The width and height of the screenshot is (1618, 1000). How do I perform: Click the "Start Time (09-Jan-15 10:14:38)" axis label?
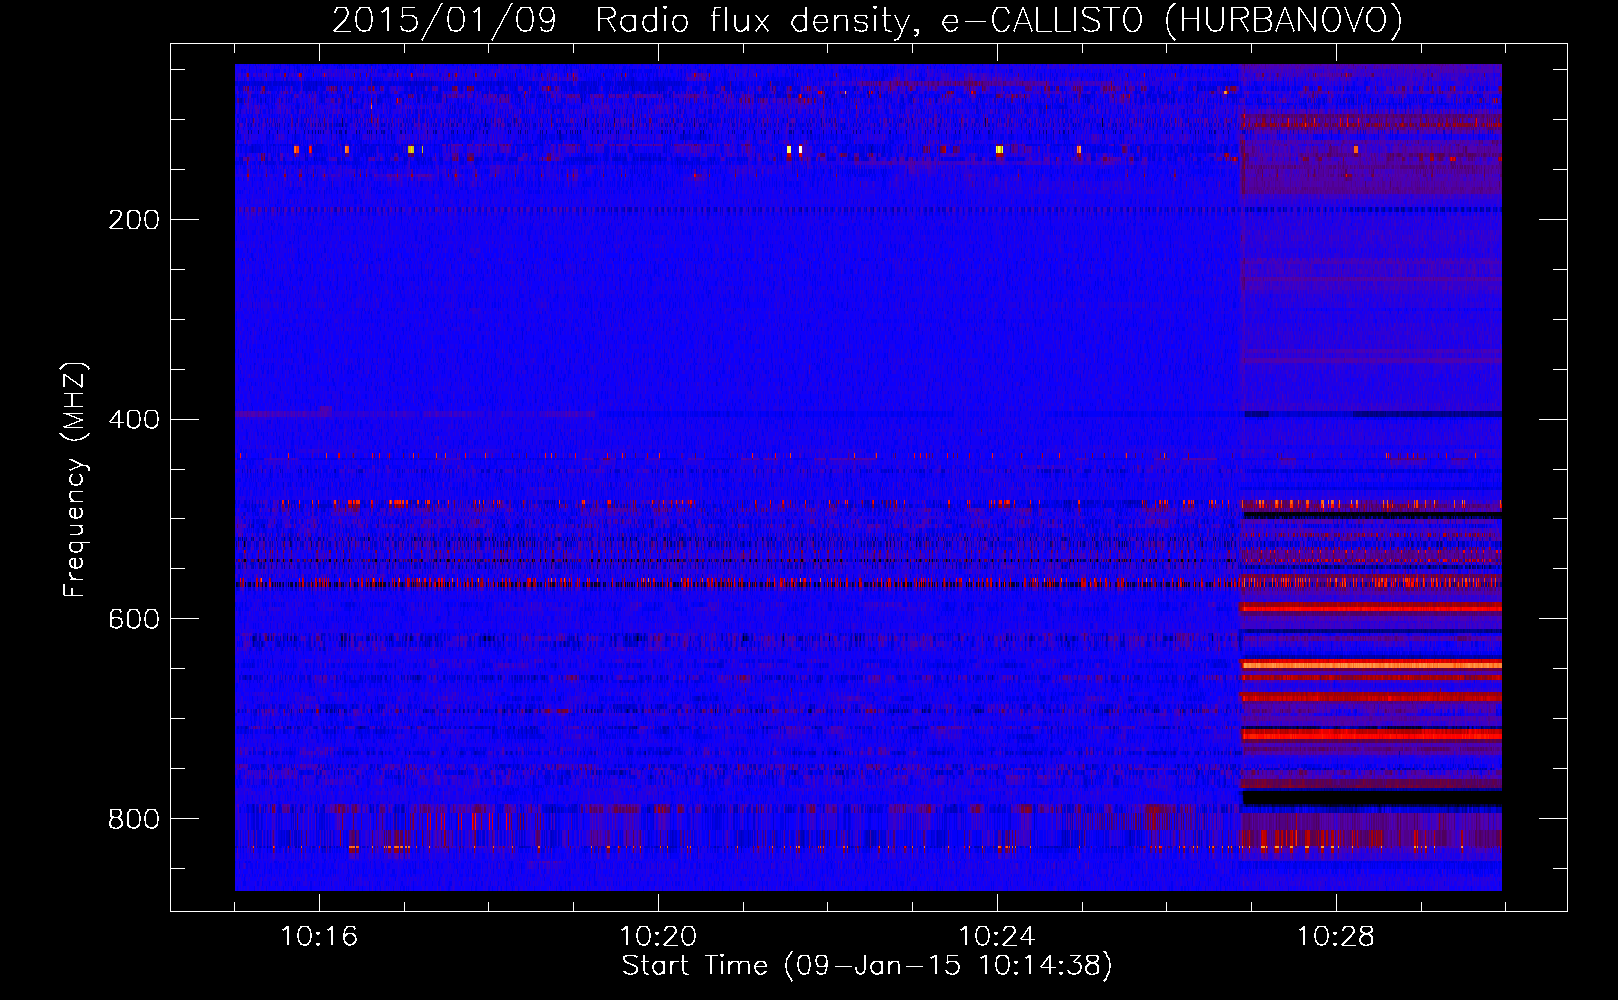point(867,966)
